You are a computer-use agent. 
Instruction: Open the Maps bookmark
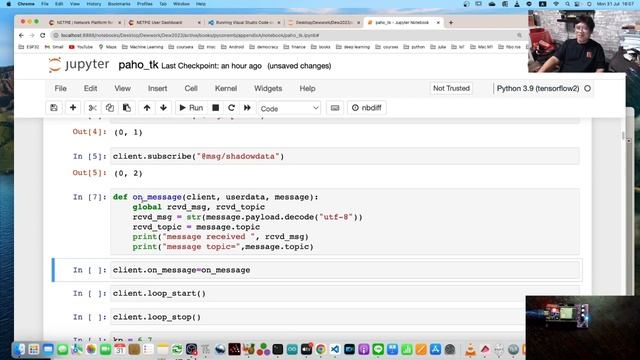pyautogui.click(x=108, y=47)
